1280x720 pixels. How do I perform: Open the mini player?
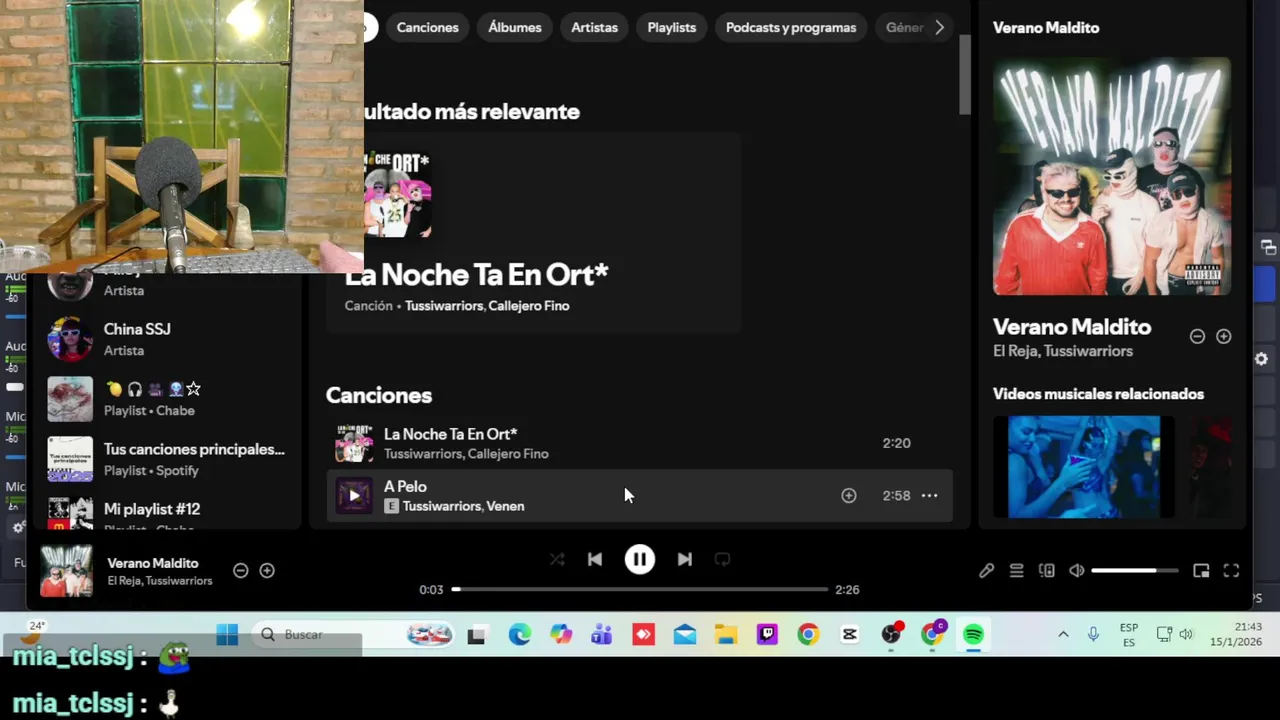point(1201,570)
